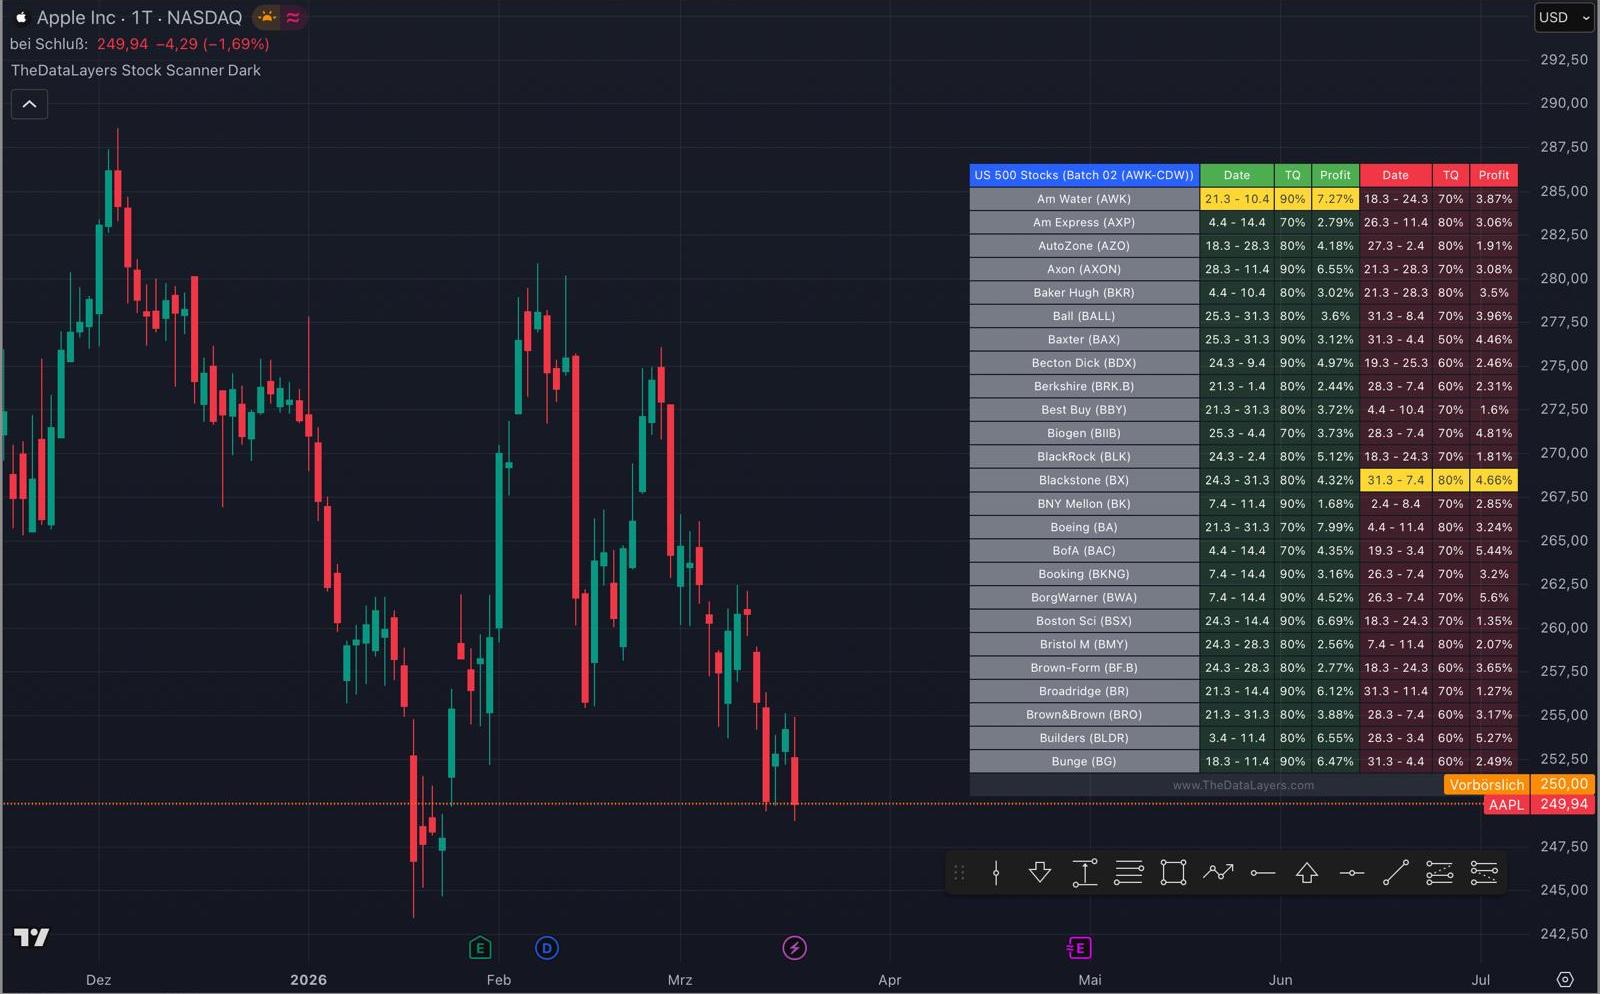Select the rectangle drawing tool
This screenshot has height=994, width=1600.
pyautogui.click(x=1173, y=872)
